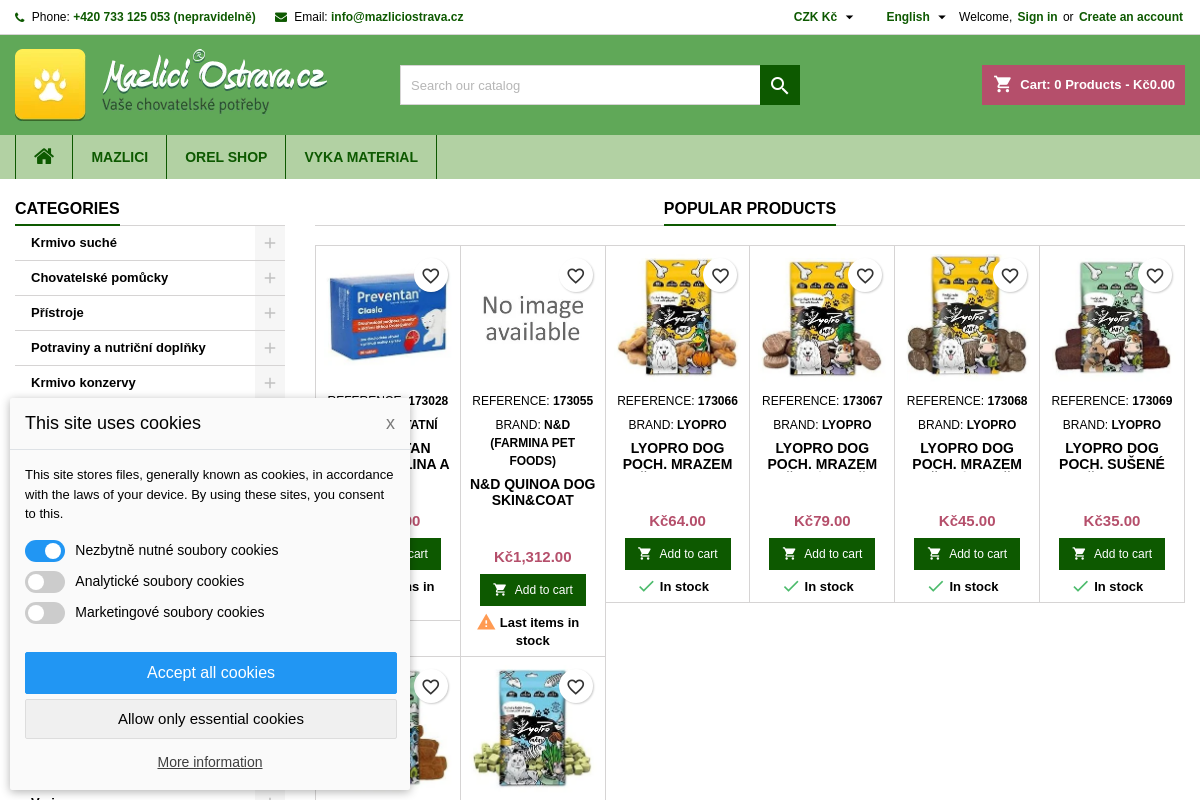Click wishlist heart on Lyopro product 173066
The height and width of the screenshot is (800, 1200).
click(x=720, y=276)
